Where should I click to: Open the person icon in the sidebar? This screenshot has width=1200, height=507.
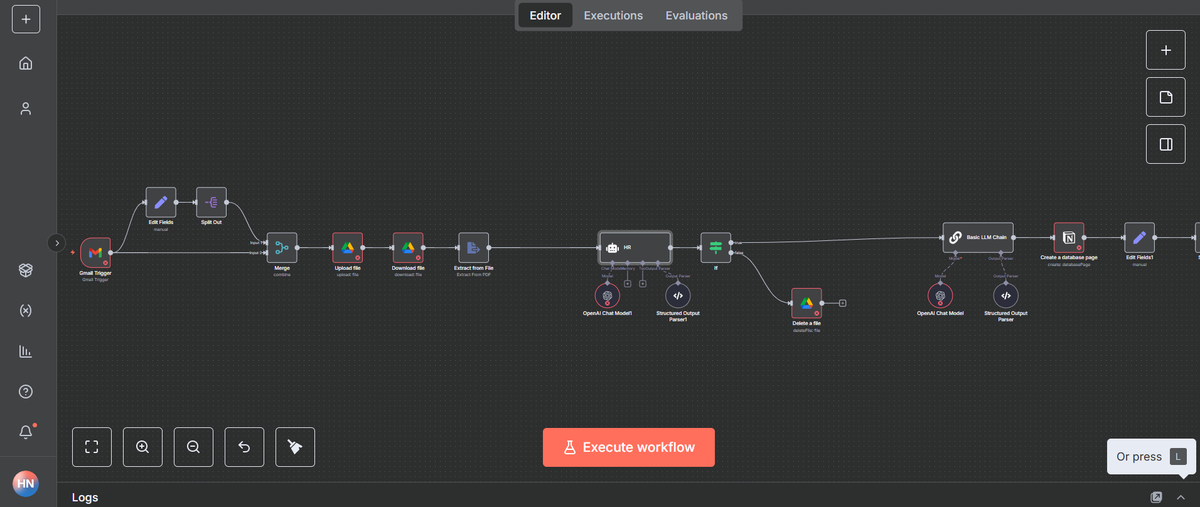tap(26, 108)
